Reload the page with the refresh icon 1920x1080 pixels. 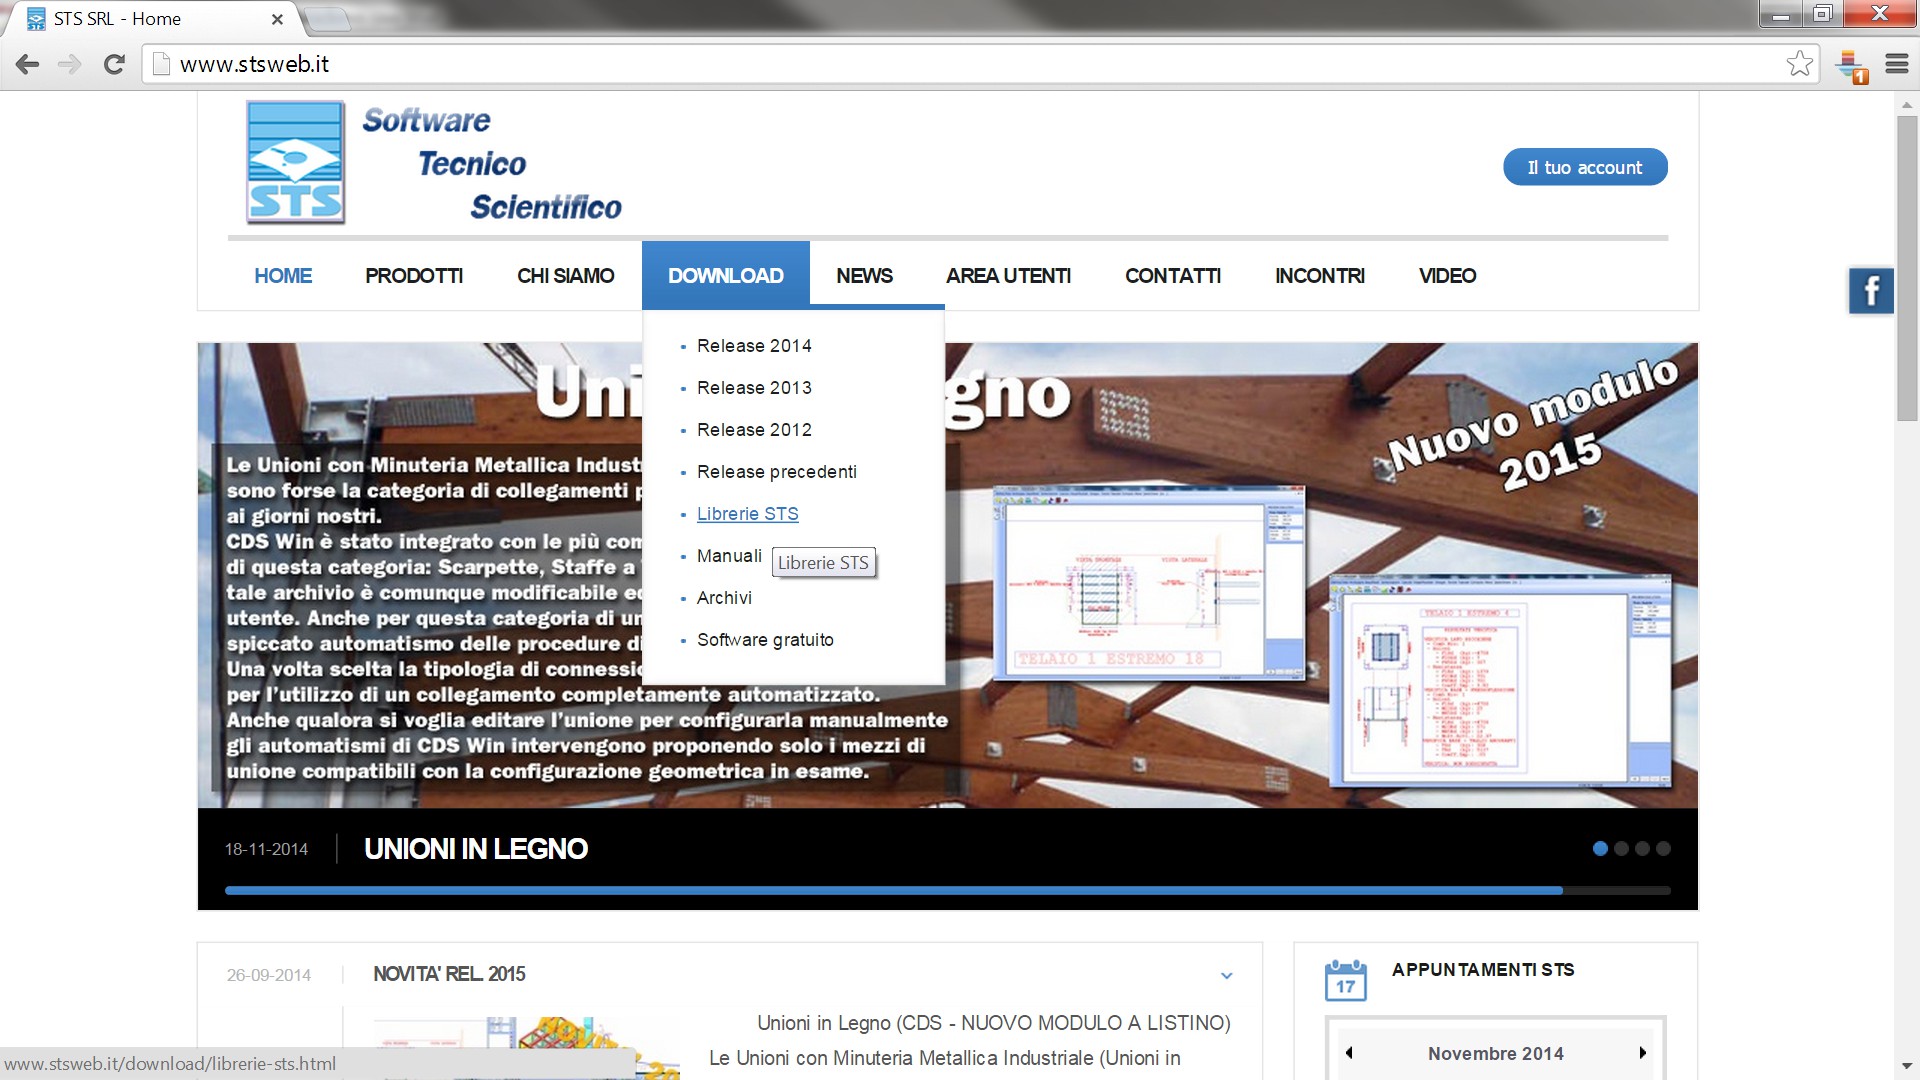[114, 64]
